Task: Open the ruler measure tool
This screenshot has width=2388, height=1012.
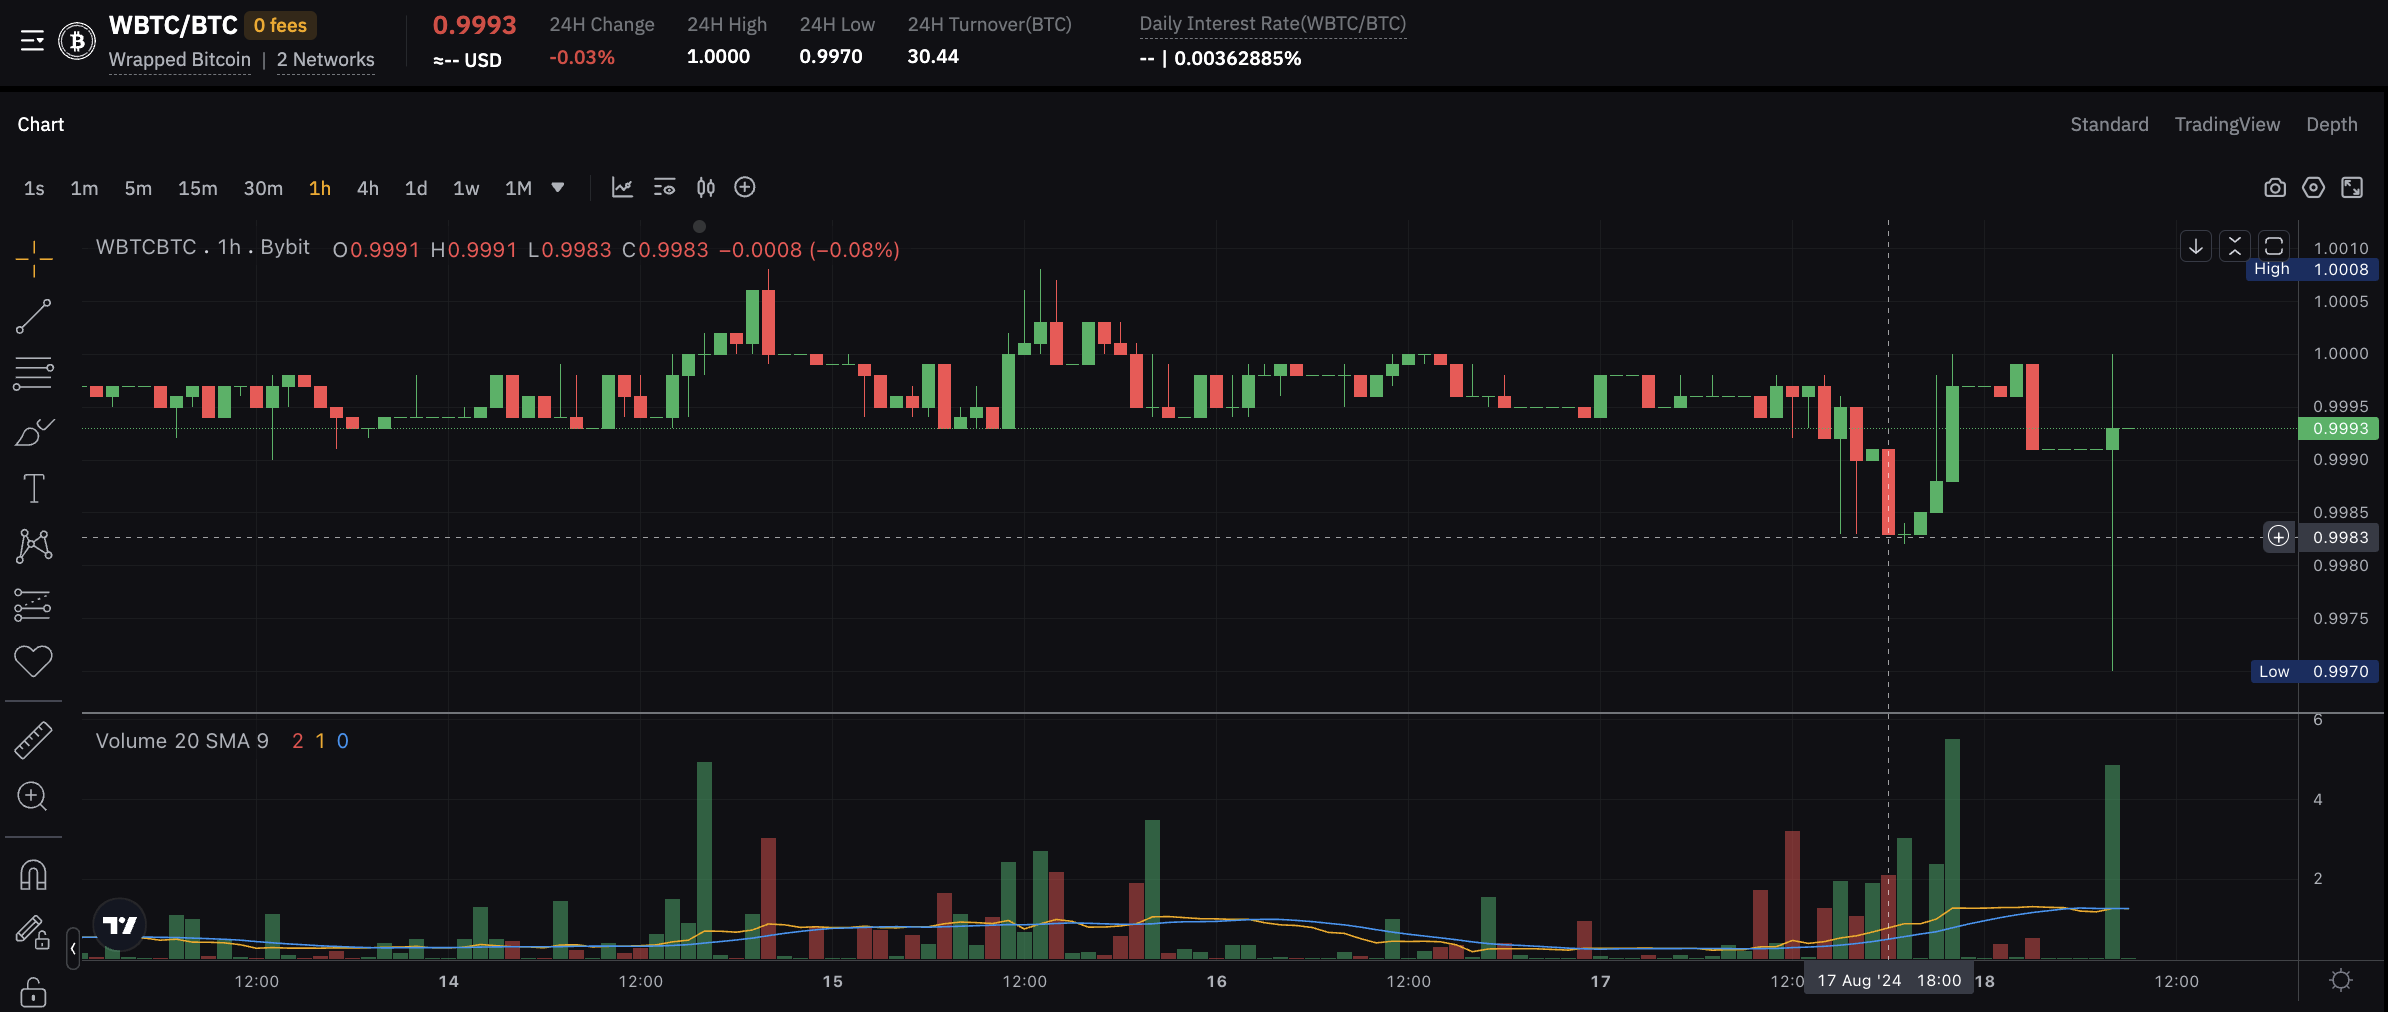Action: click(33, 740)
